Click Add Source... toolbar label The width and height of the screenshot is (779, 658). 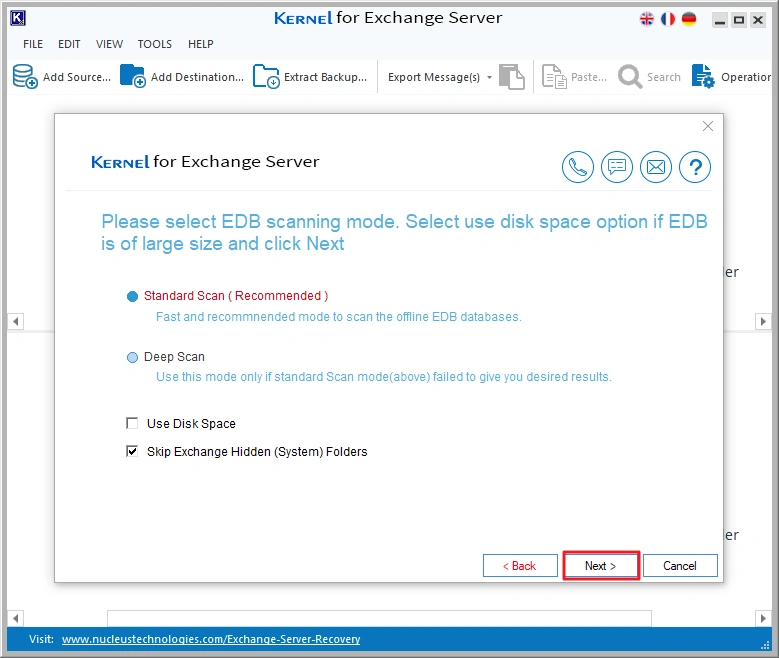coord(77,77)
